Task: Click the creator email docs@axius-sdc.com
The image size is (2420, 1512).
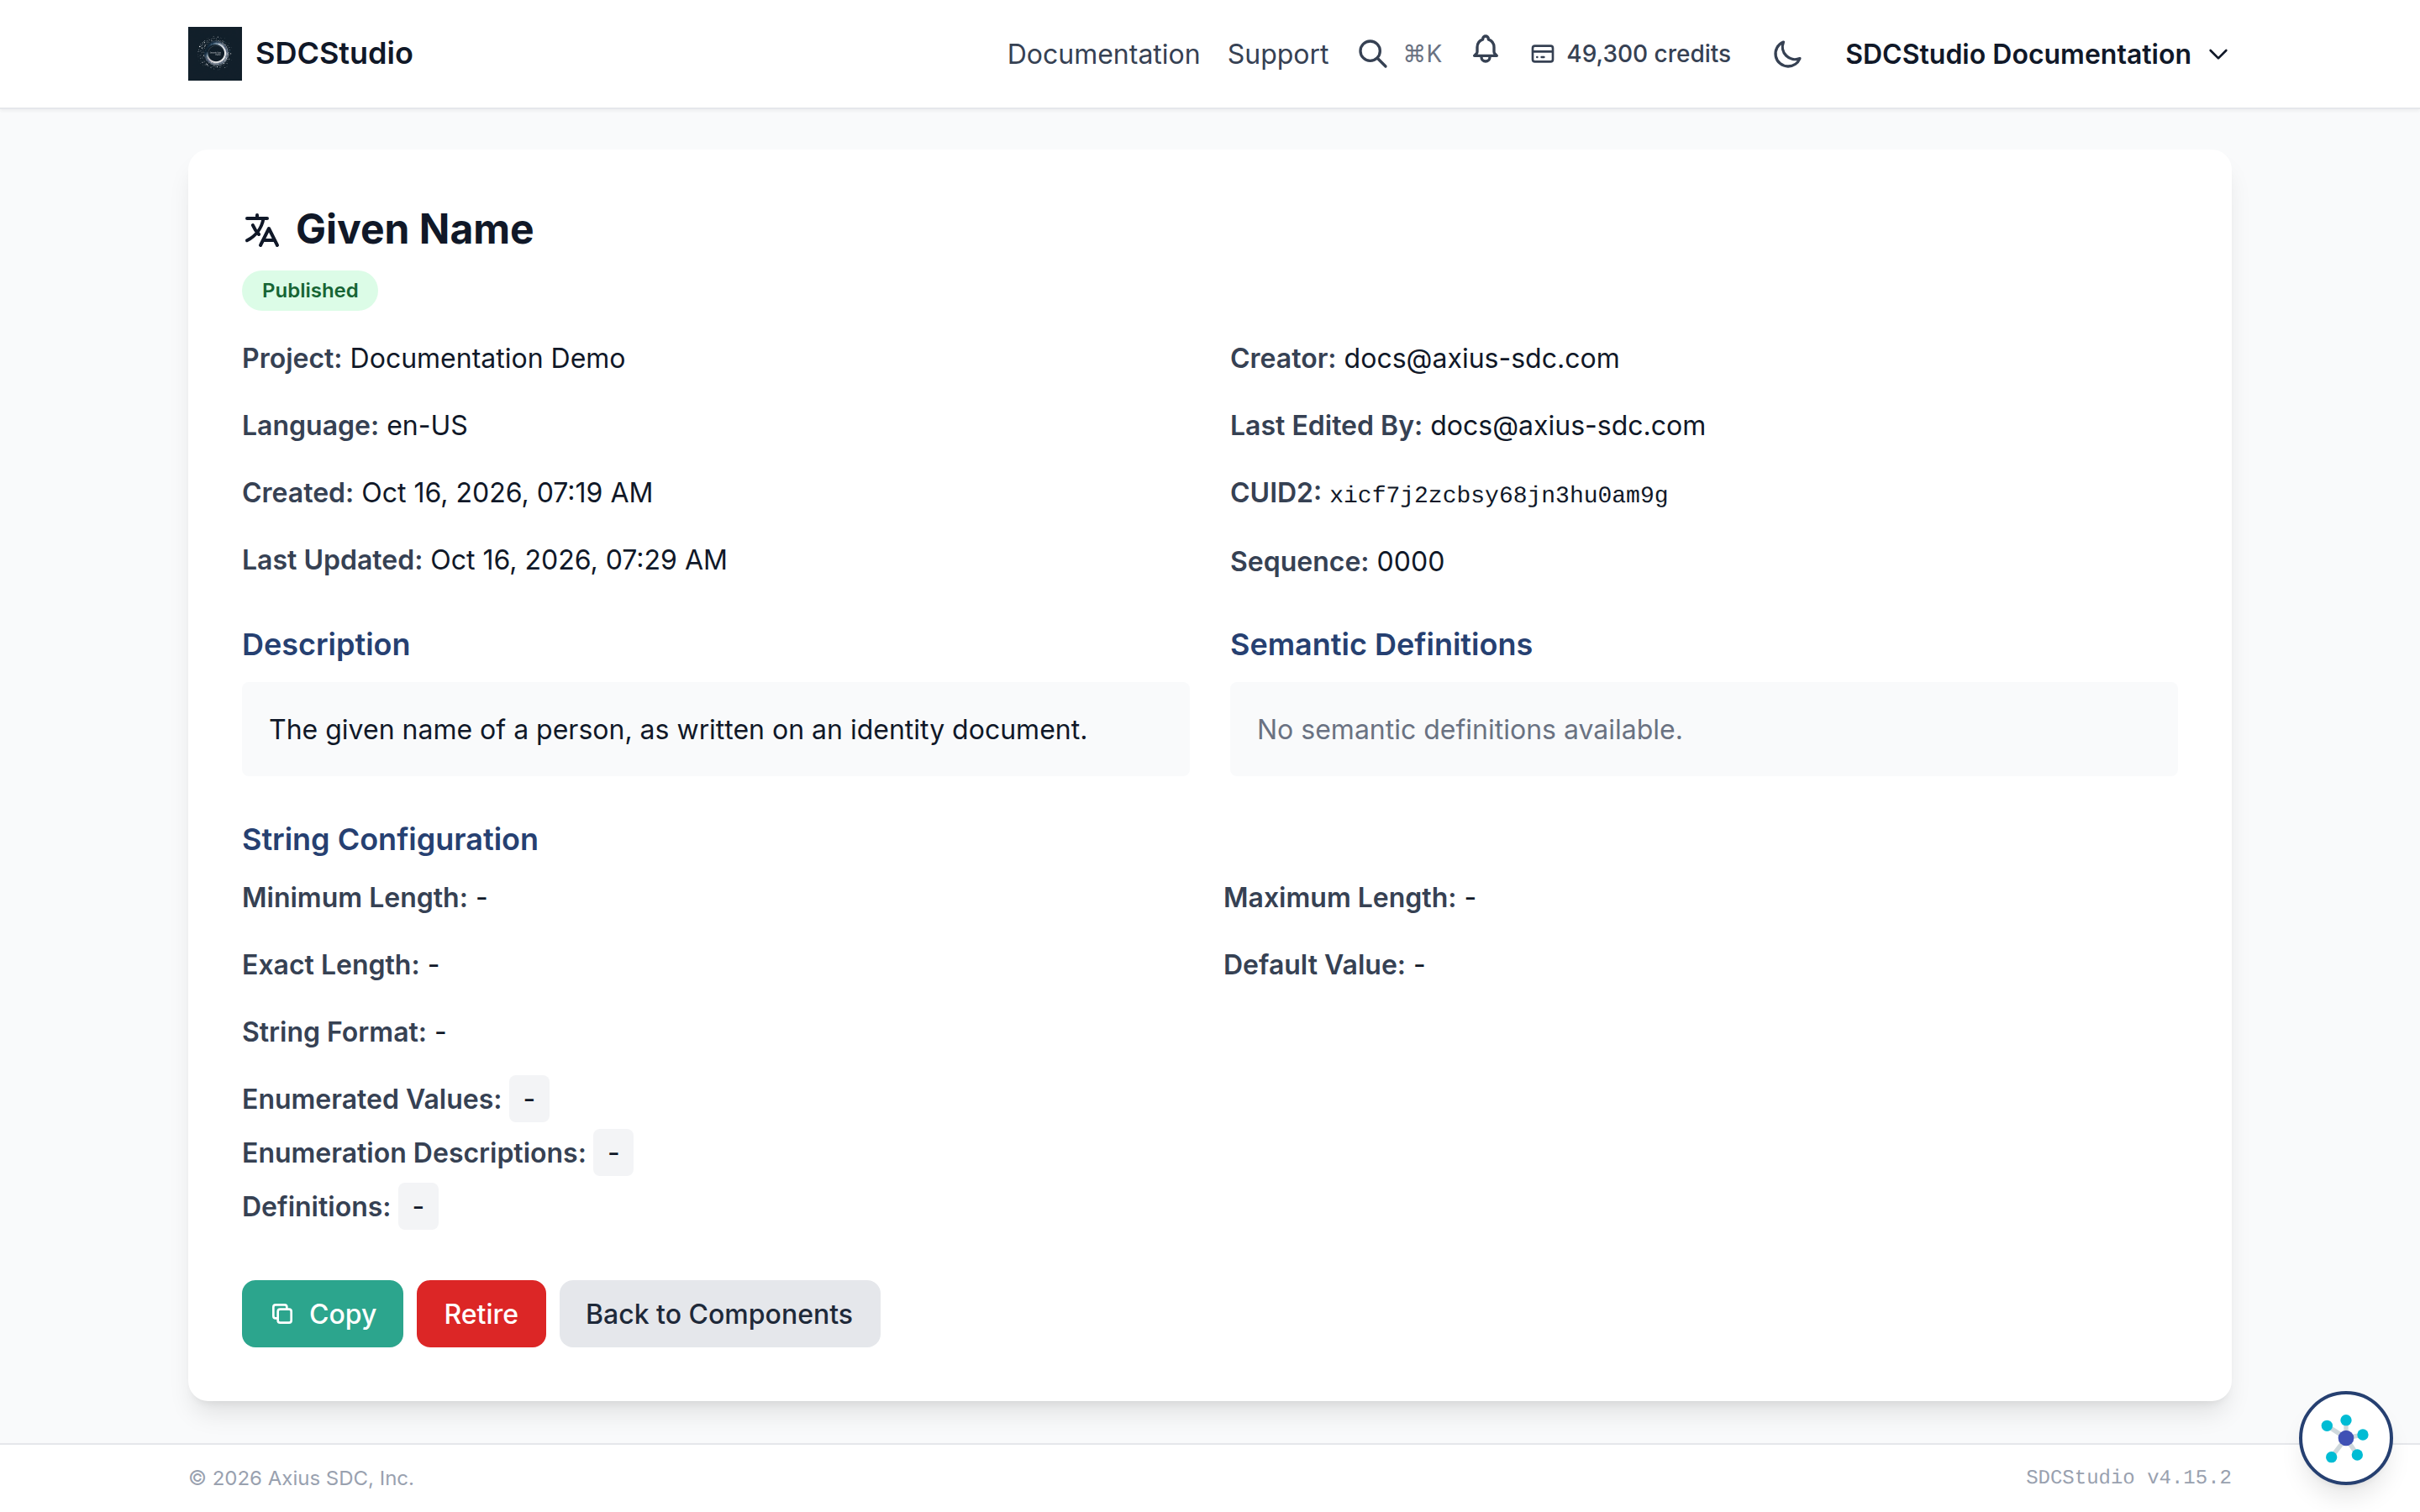Action: [x=1481, y=358]
